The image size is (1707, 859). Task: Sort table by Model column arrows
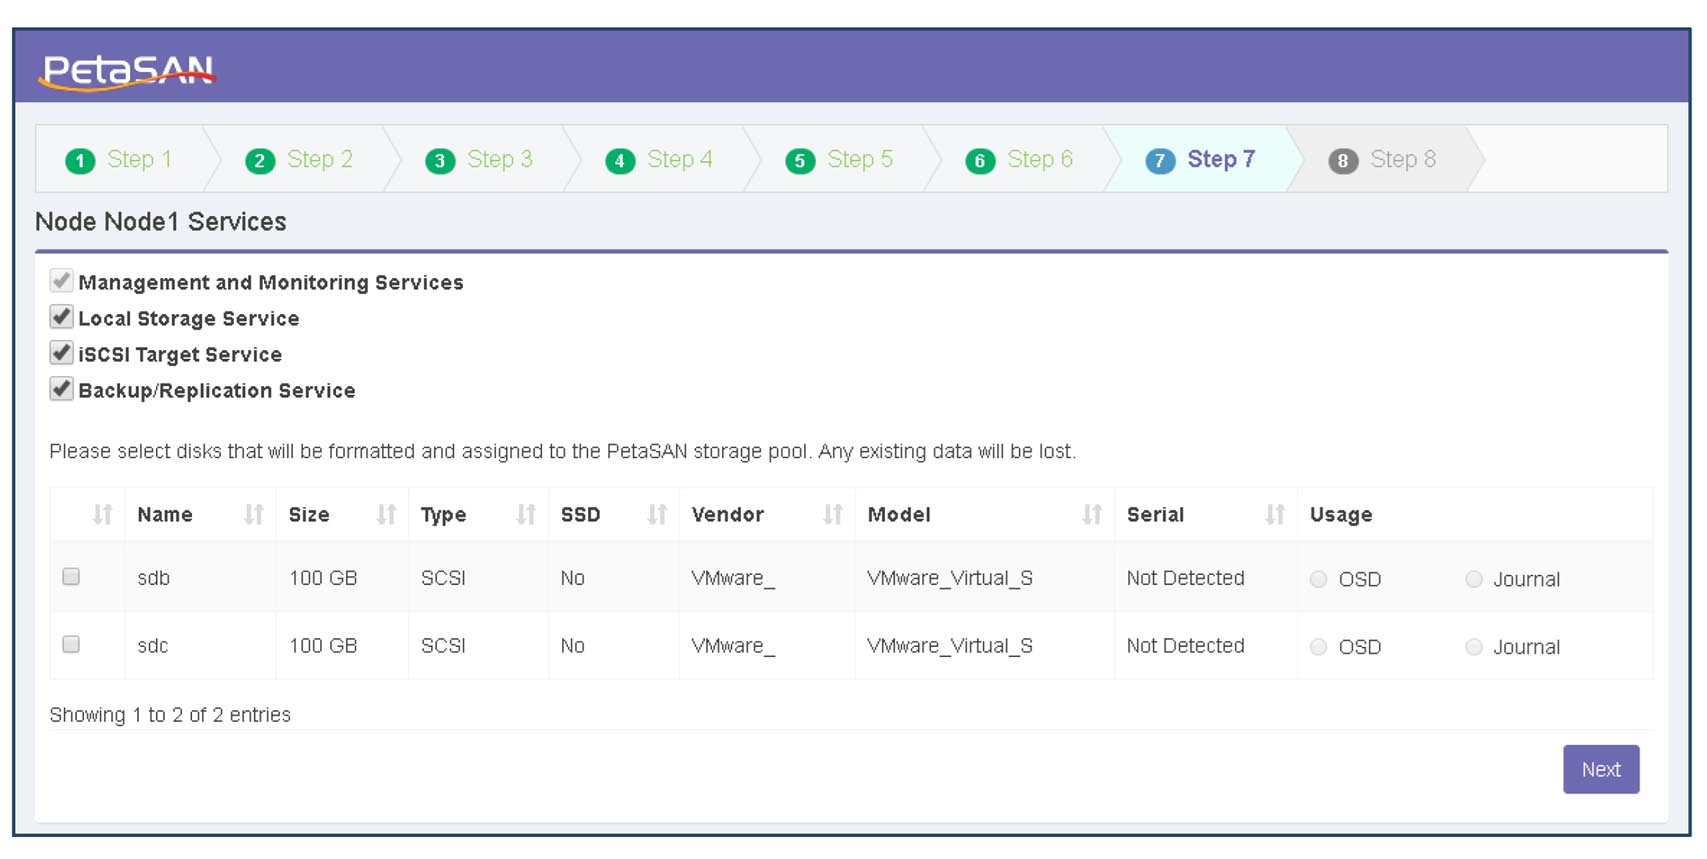tap(1091, 515)
